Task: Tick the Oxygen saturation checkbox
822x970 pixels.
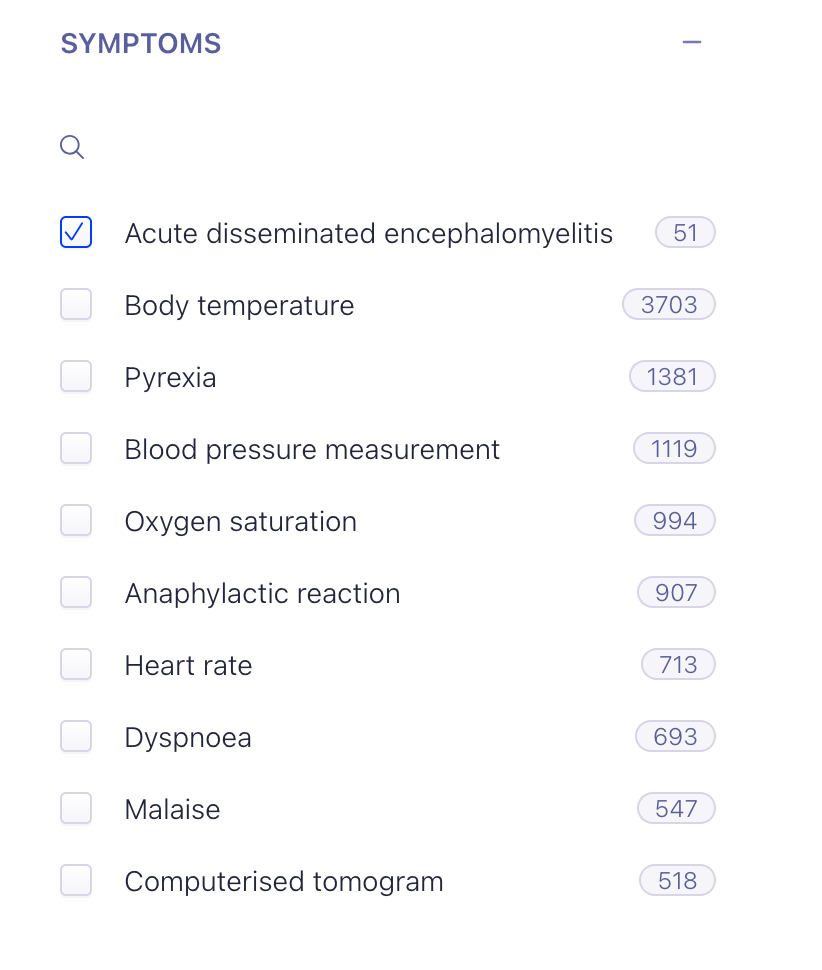Action: pyautogui.click(x=76, y=521)
